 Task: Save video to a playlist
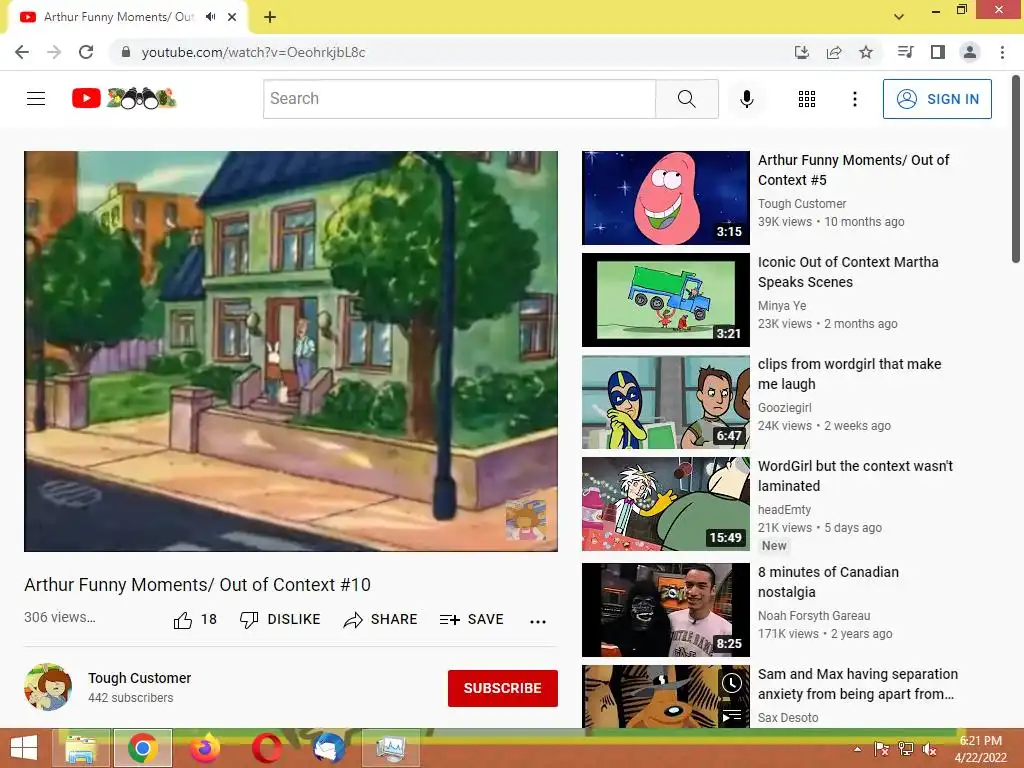click(472, 619)
